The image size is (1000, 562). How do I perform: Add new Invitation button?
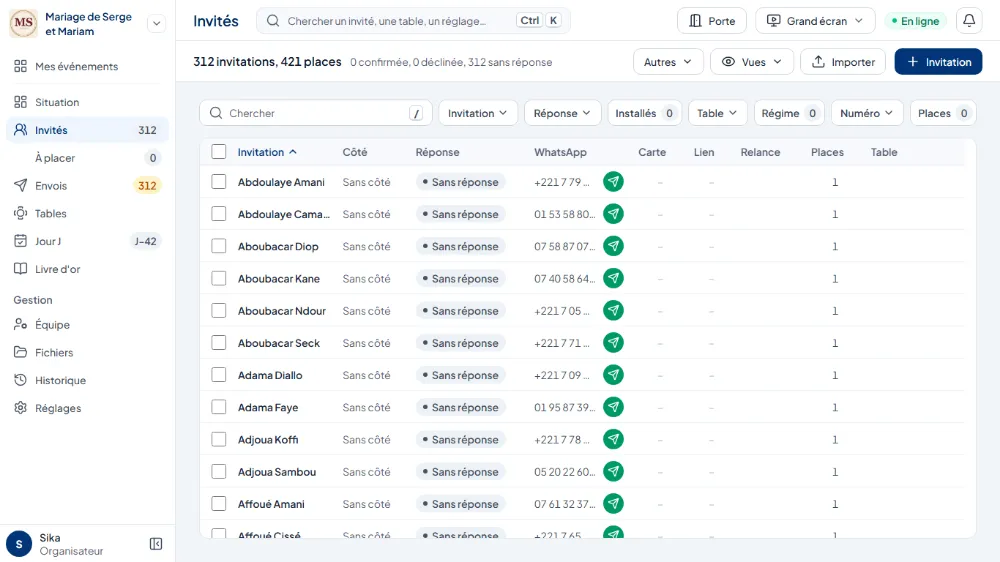938,62
